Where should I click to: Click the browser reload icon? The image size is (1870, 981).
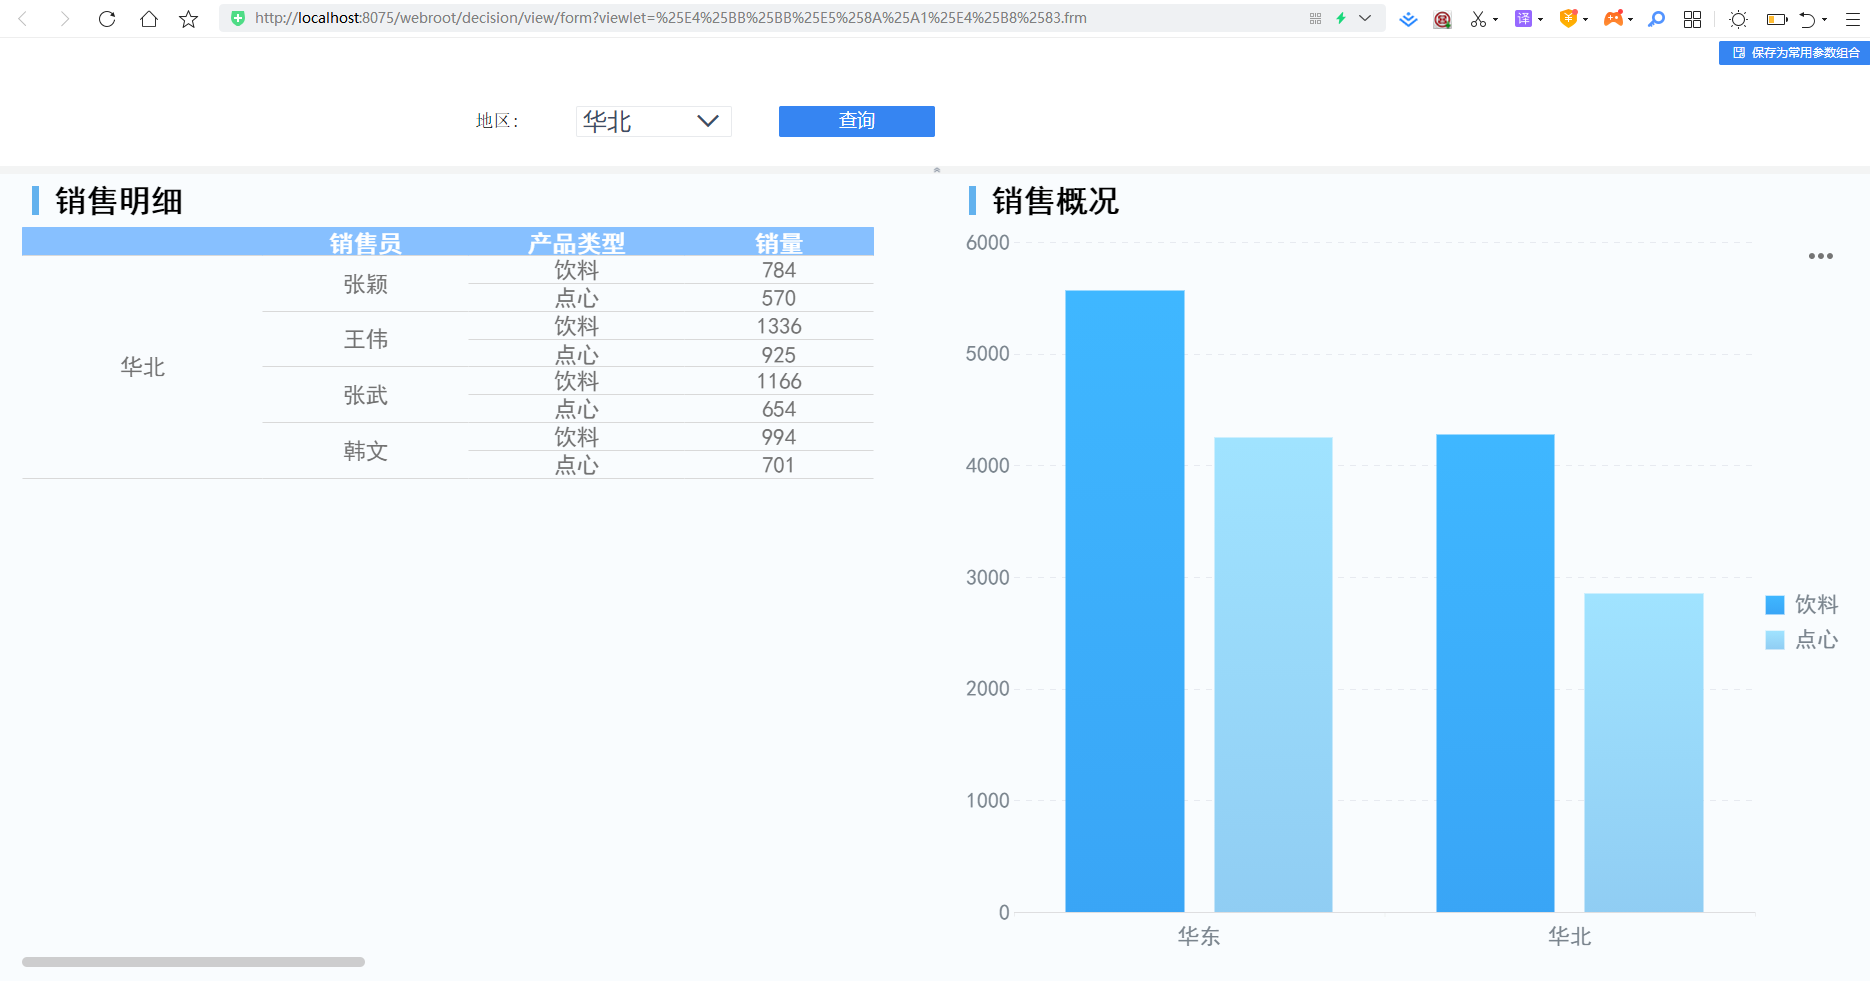point(107,19)
